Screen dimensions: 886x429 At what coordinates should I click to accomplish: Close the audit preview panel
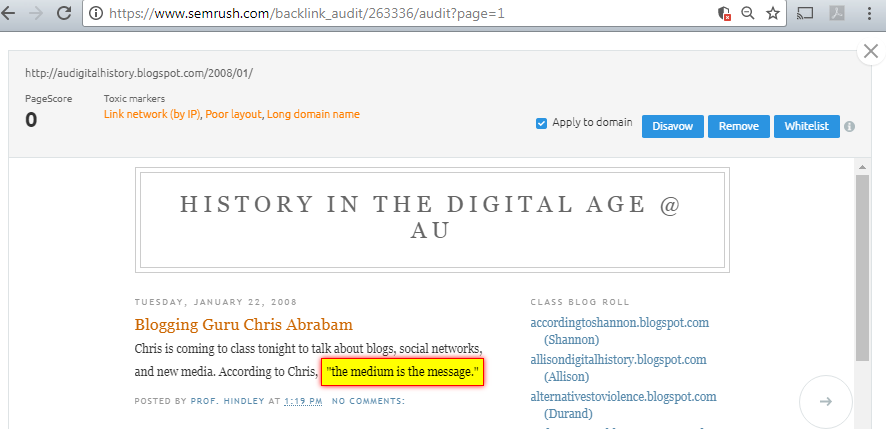point(870,54)
